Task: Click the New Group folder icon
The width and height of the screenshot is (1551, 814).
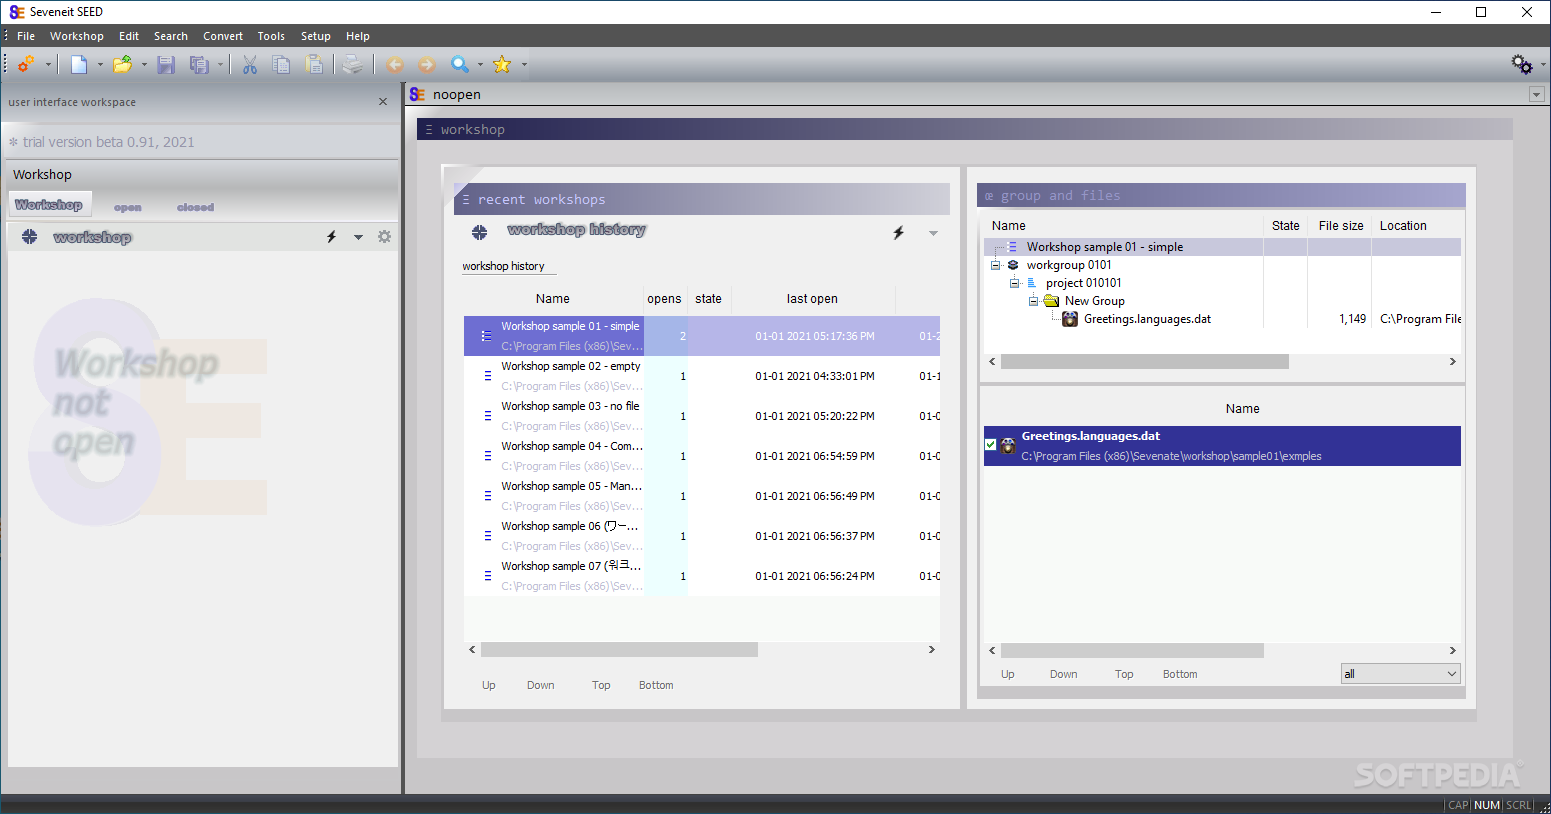Action: point(1051,301)
